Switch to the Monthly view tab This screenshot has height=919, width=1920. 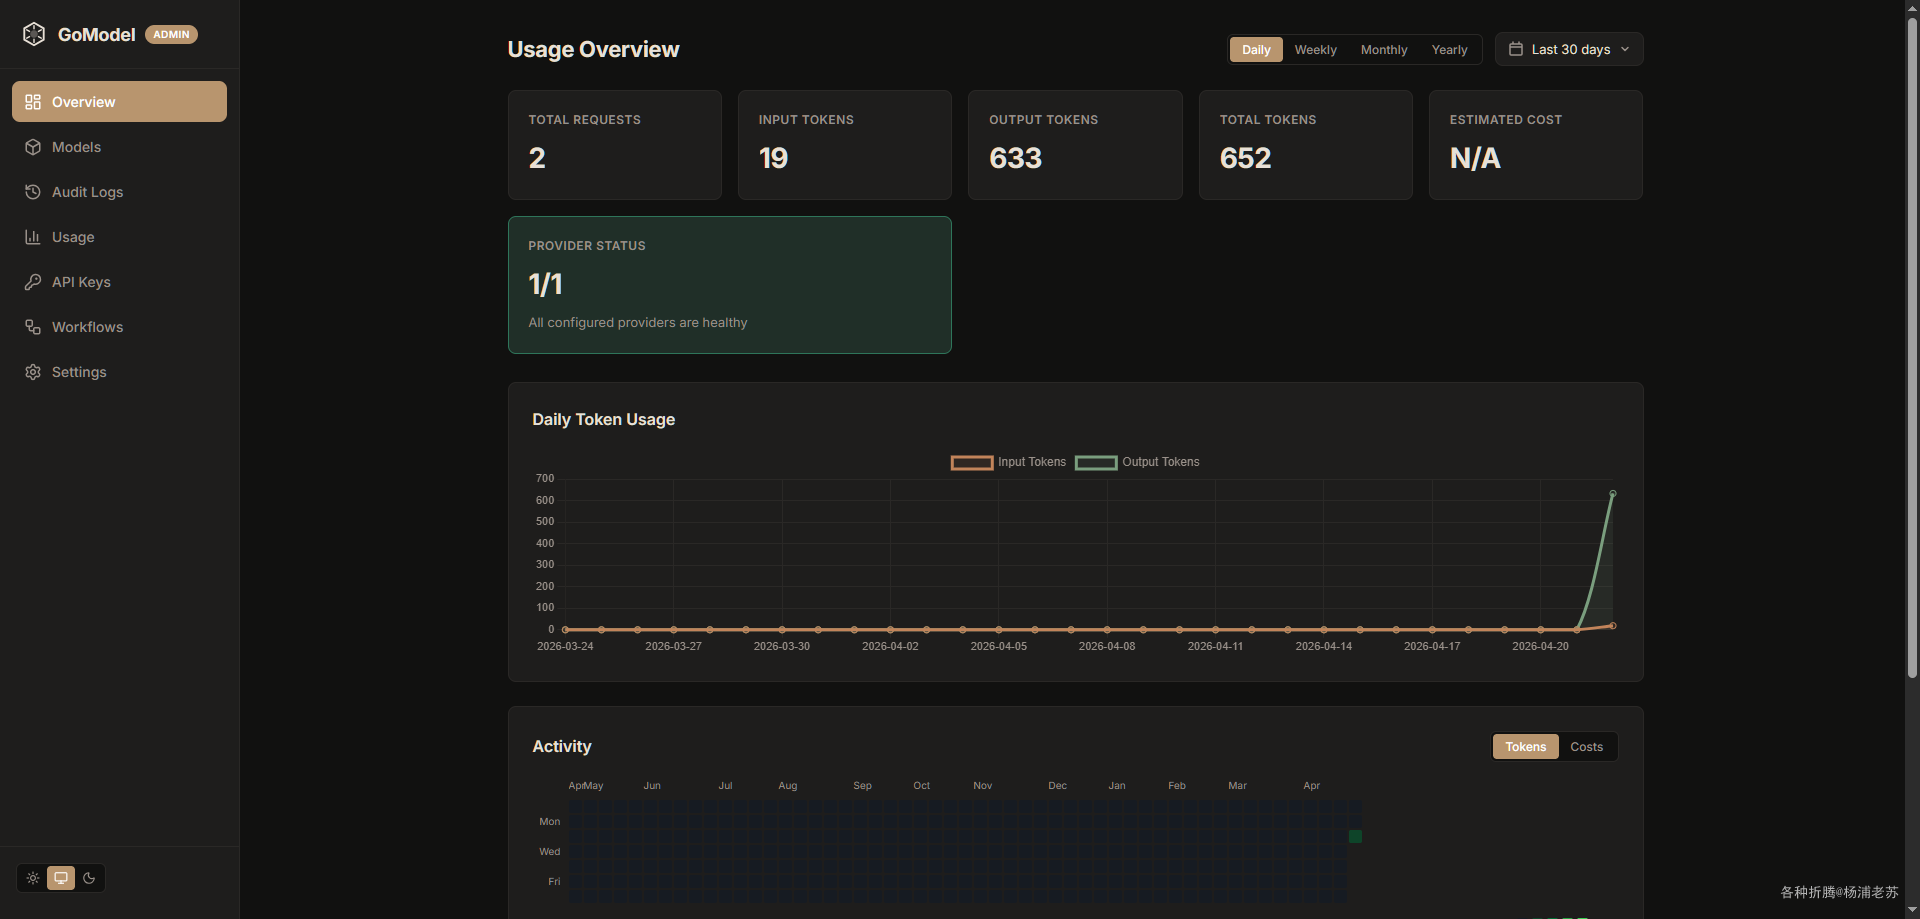coord(1383,49)
